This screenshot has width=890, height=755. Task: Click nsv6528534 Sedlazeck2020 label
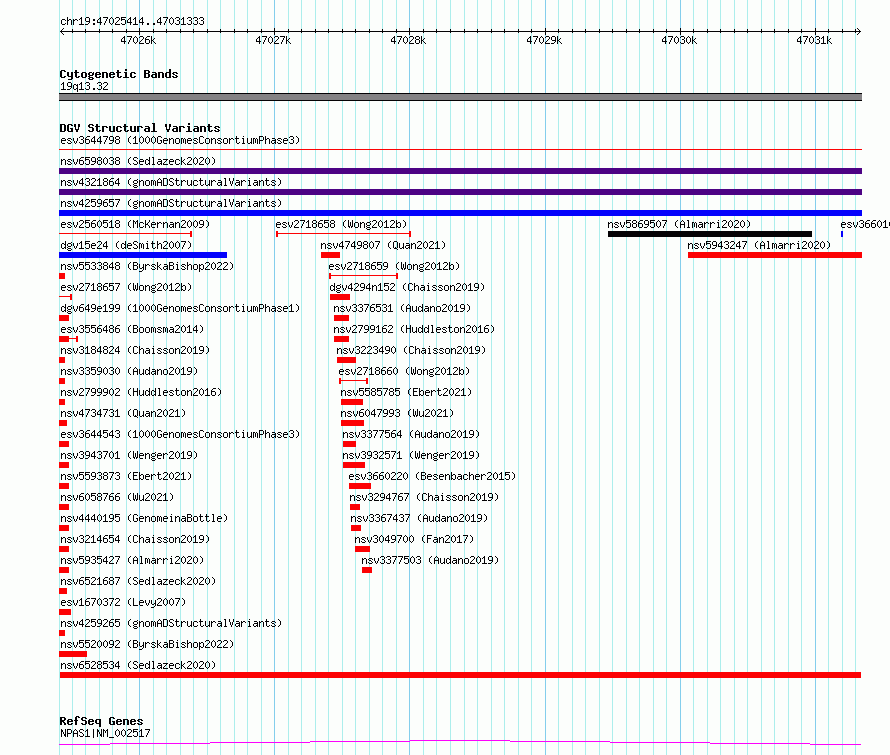[138, 665]
